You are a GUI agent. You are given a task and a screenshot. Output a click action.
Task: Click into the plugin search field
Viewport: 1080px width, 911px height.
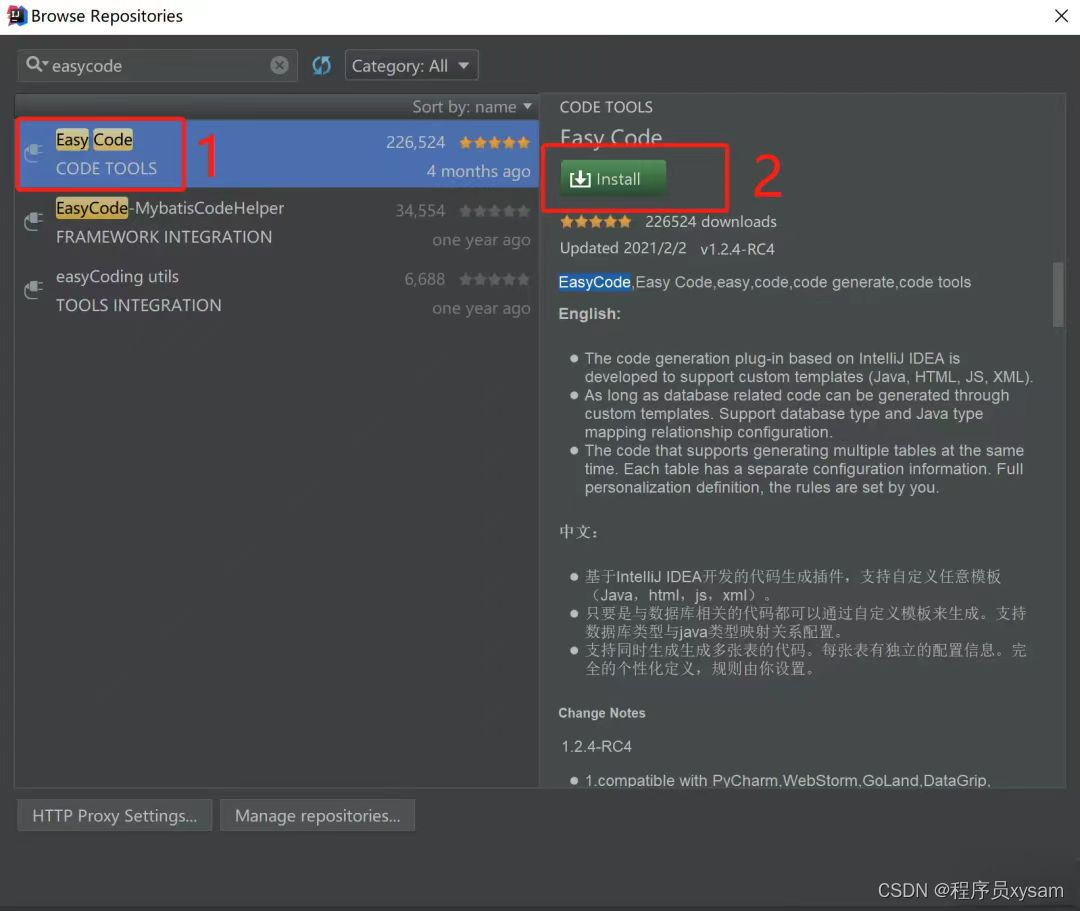point(150,64)
